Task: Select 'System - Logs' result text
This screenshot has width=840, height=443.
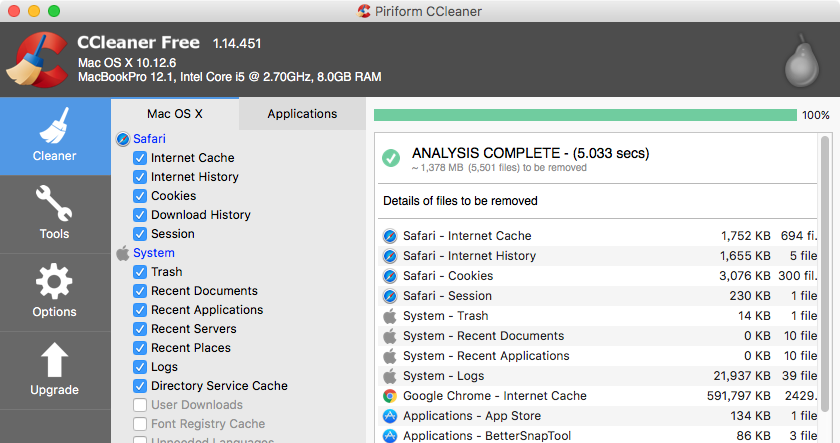Action: click(x=444, y=376)
